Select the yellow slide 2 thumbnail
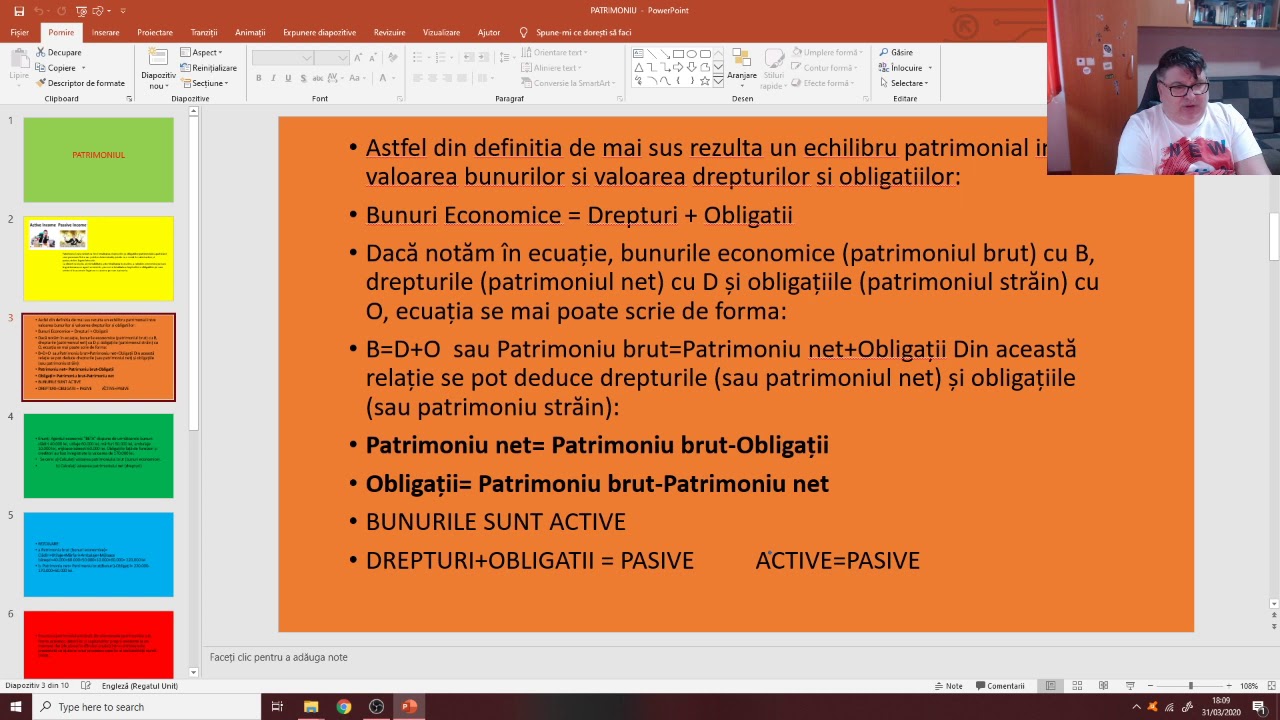 pyautogui.click(x=98, y=258)
